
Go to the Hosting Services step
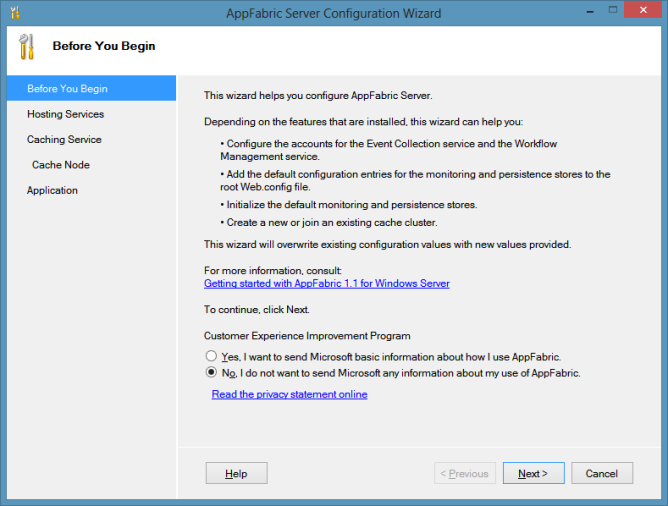coord(65,114)
